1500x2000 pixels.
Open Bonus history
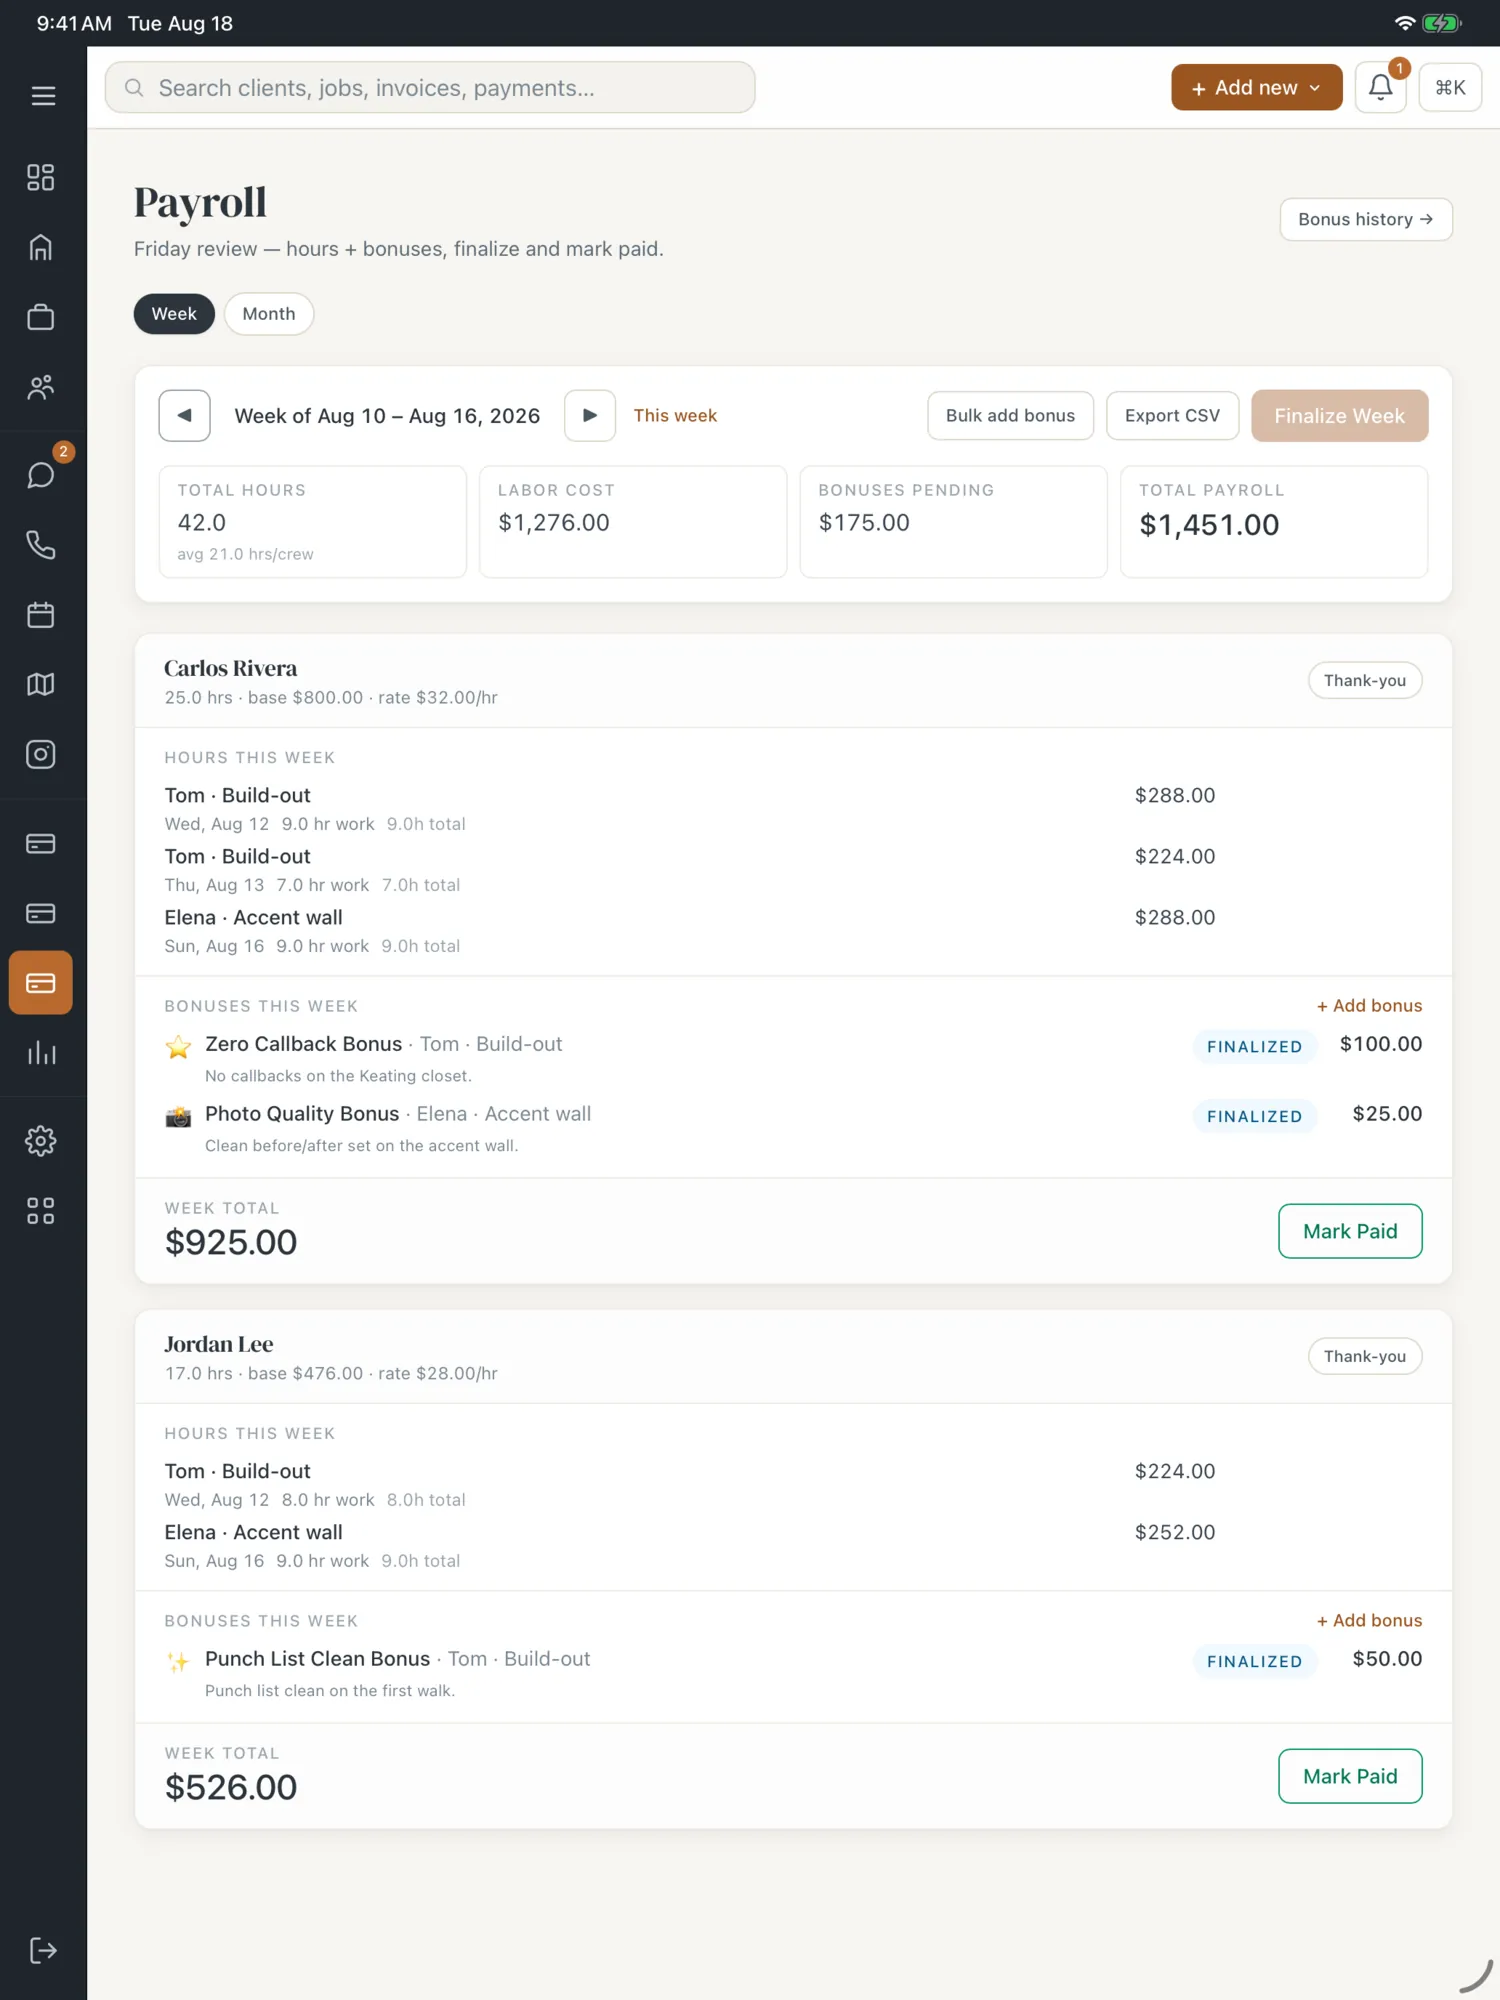click(1366, 219)
